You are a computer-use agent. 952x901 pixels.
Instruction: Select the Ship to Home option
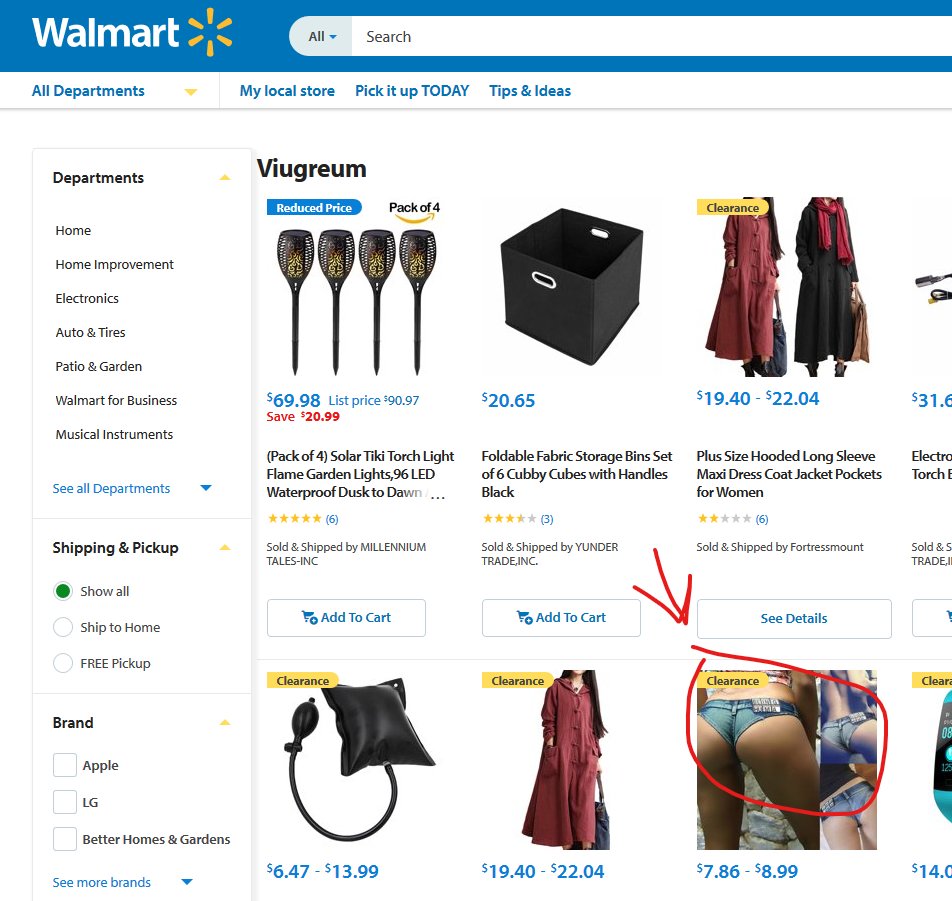[63, 627]
